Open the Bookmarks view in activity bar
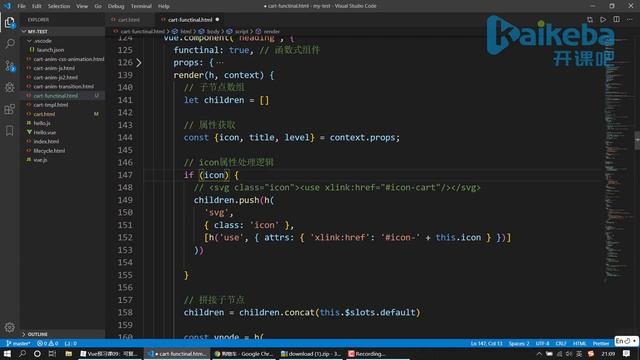 (9, 131)
